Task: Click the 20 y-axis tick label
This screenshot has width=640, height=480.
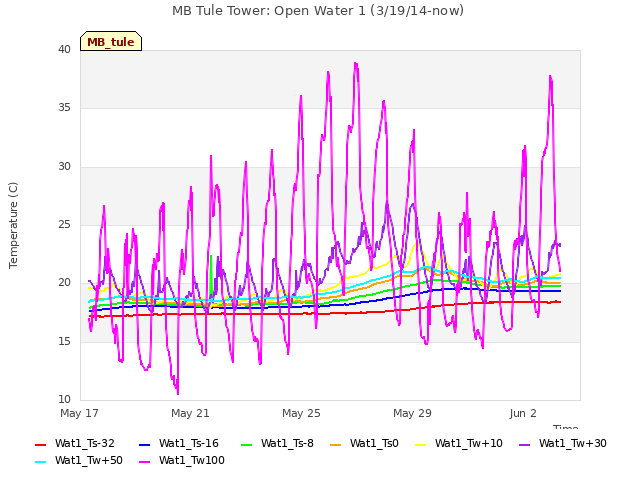Action: (x=64, y=282)
